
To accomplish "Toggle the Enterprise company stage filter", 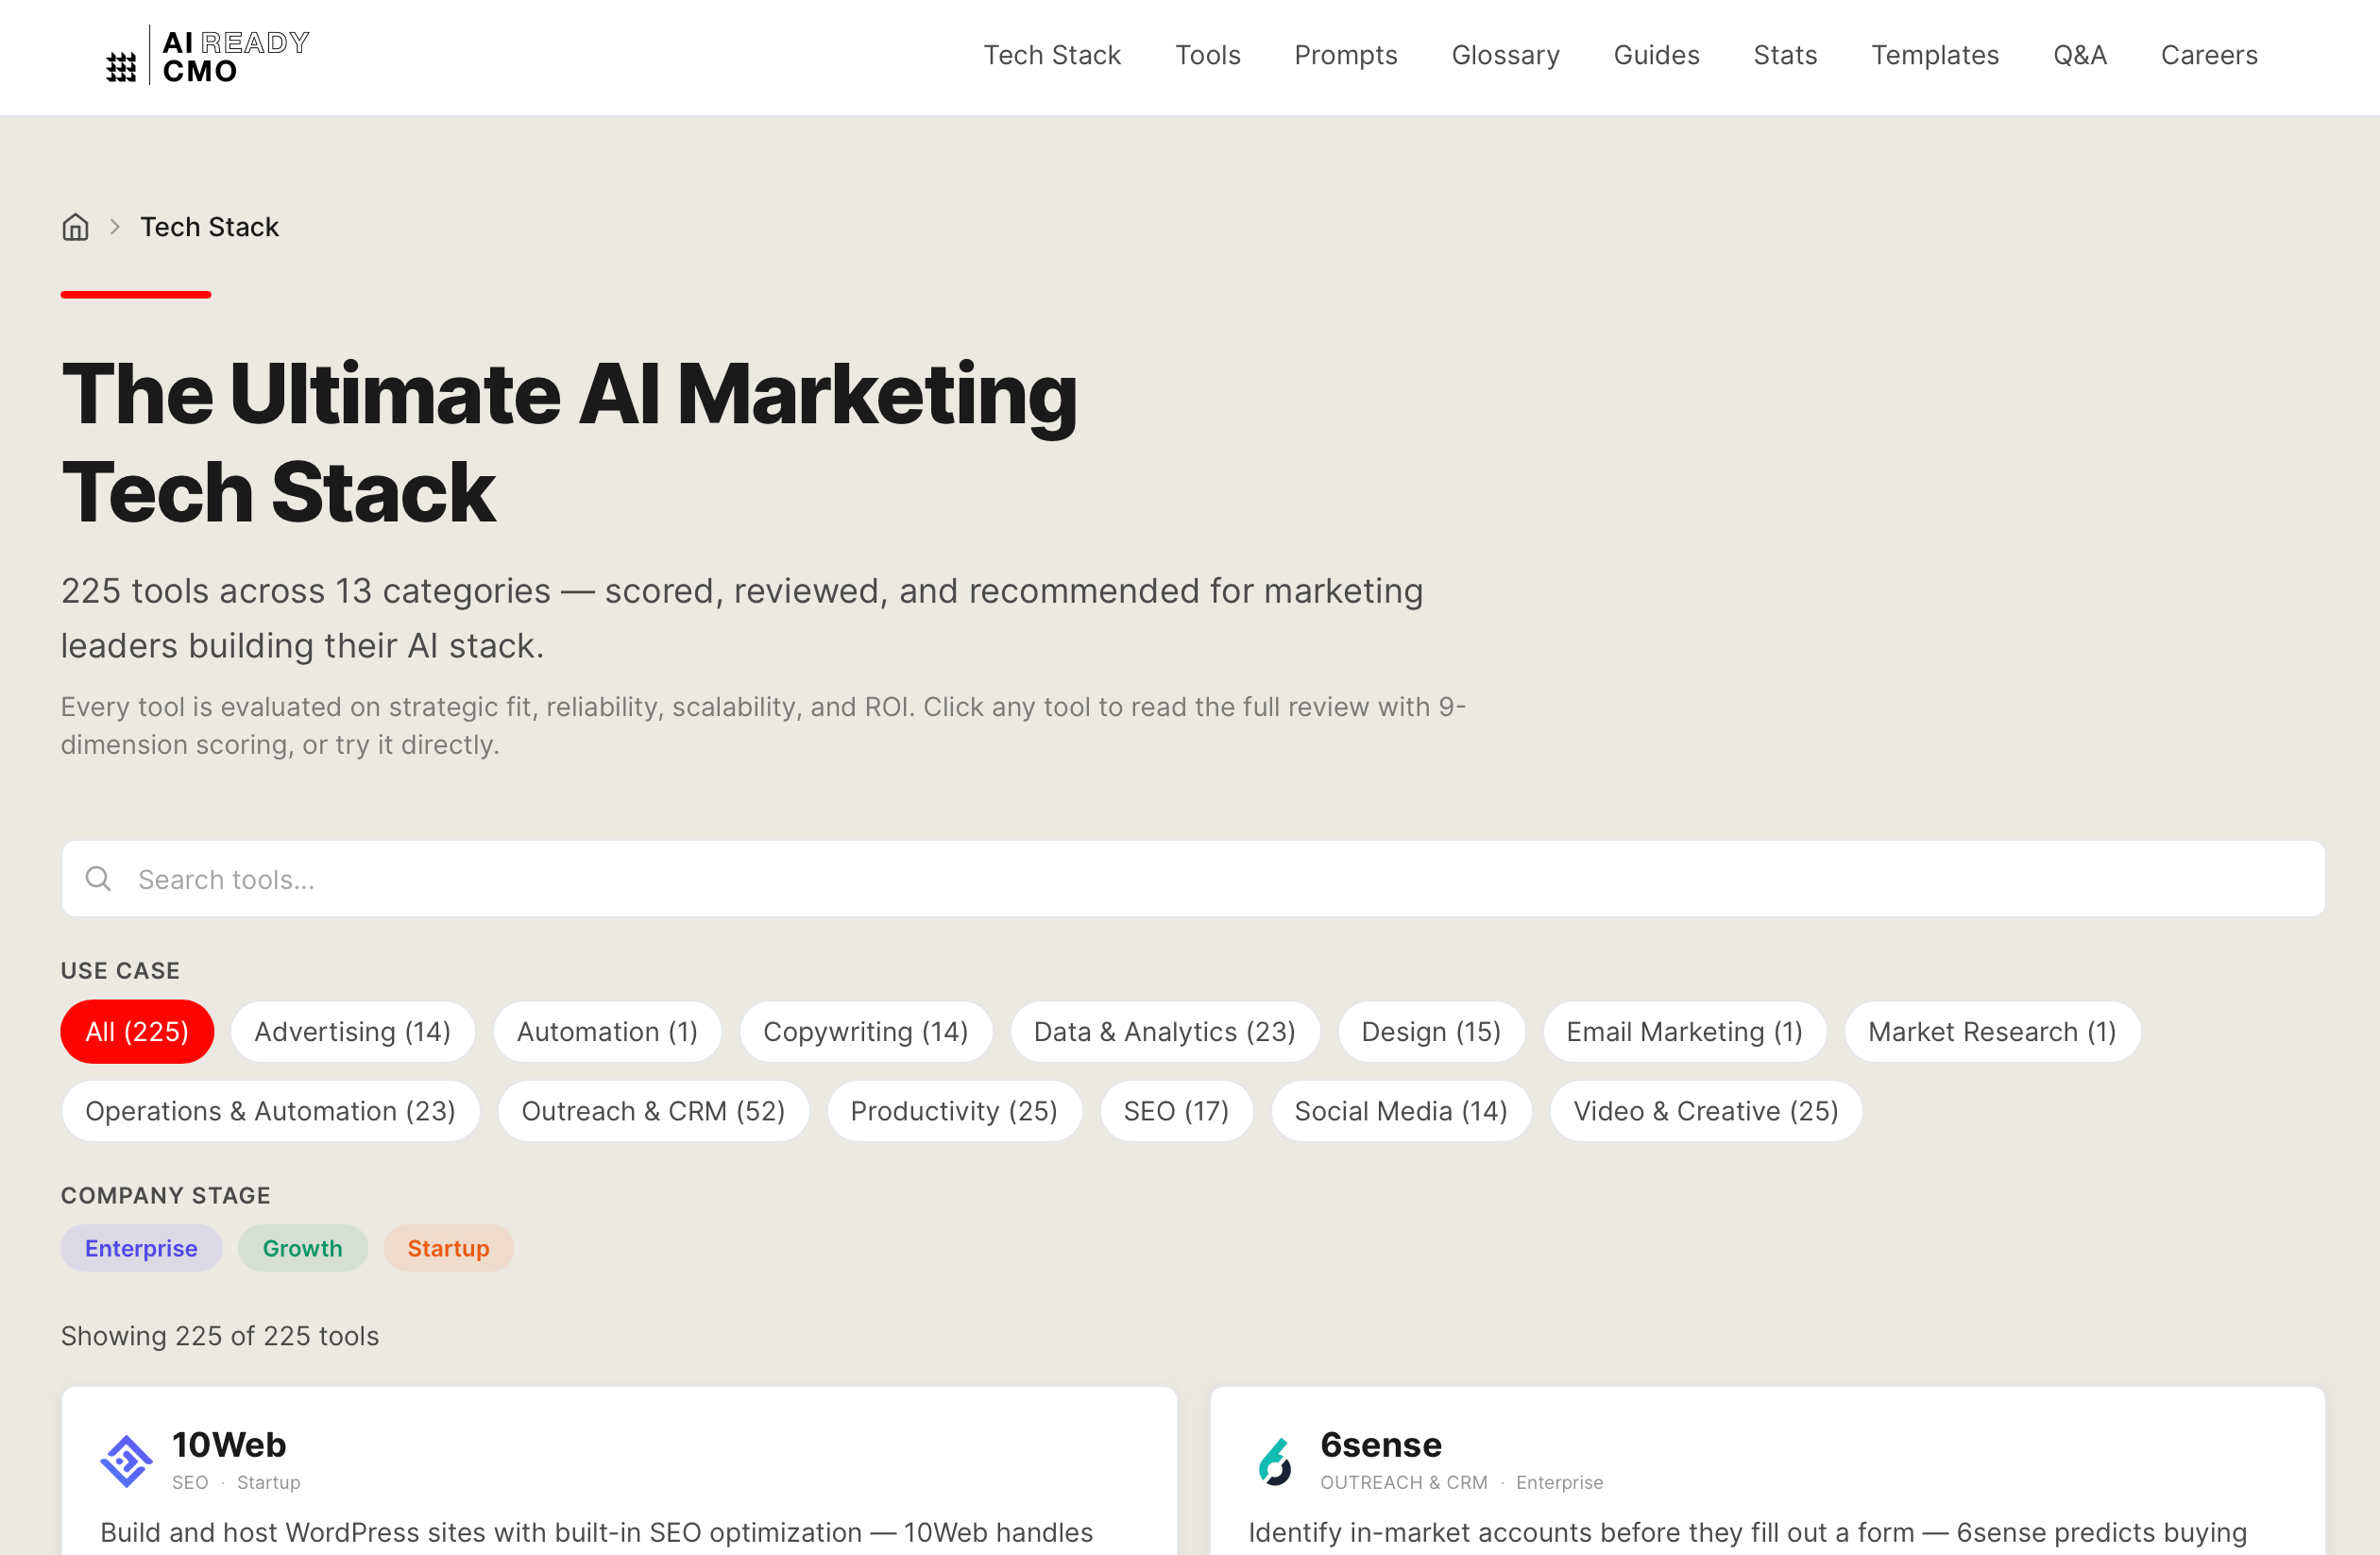I will [x=141, y=1248].
